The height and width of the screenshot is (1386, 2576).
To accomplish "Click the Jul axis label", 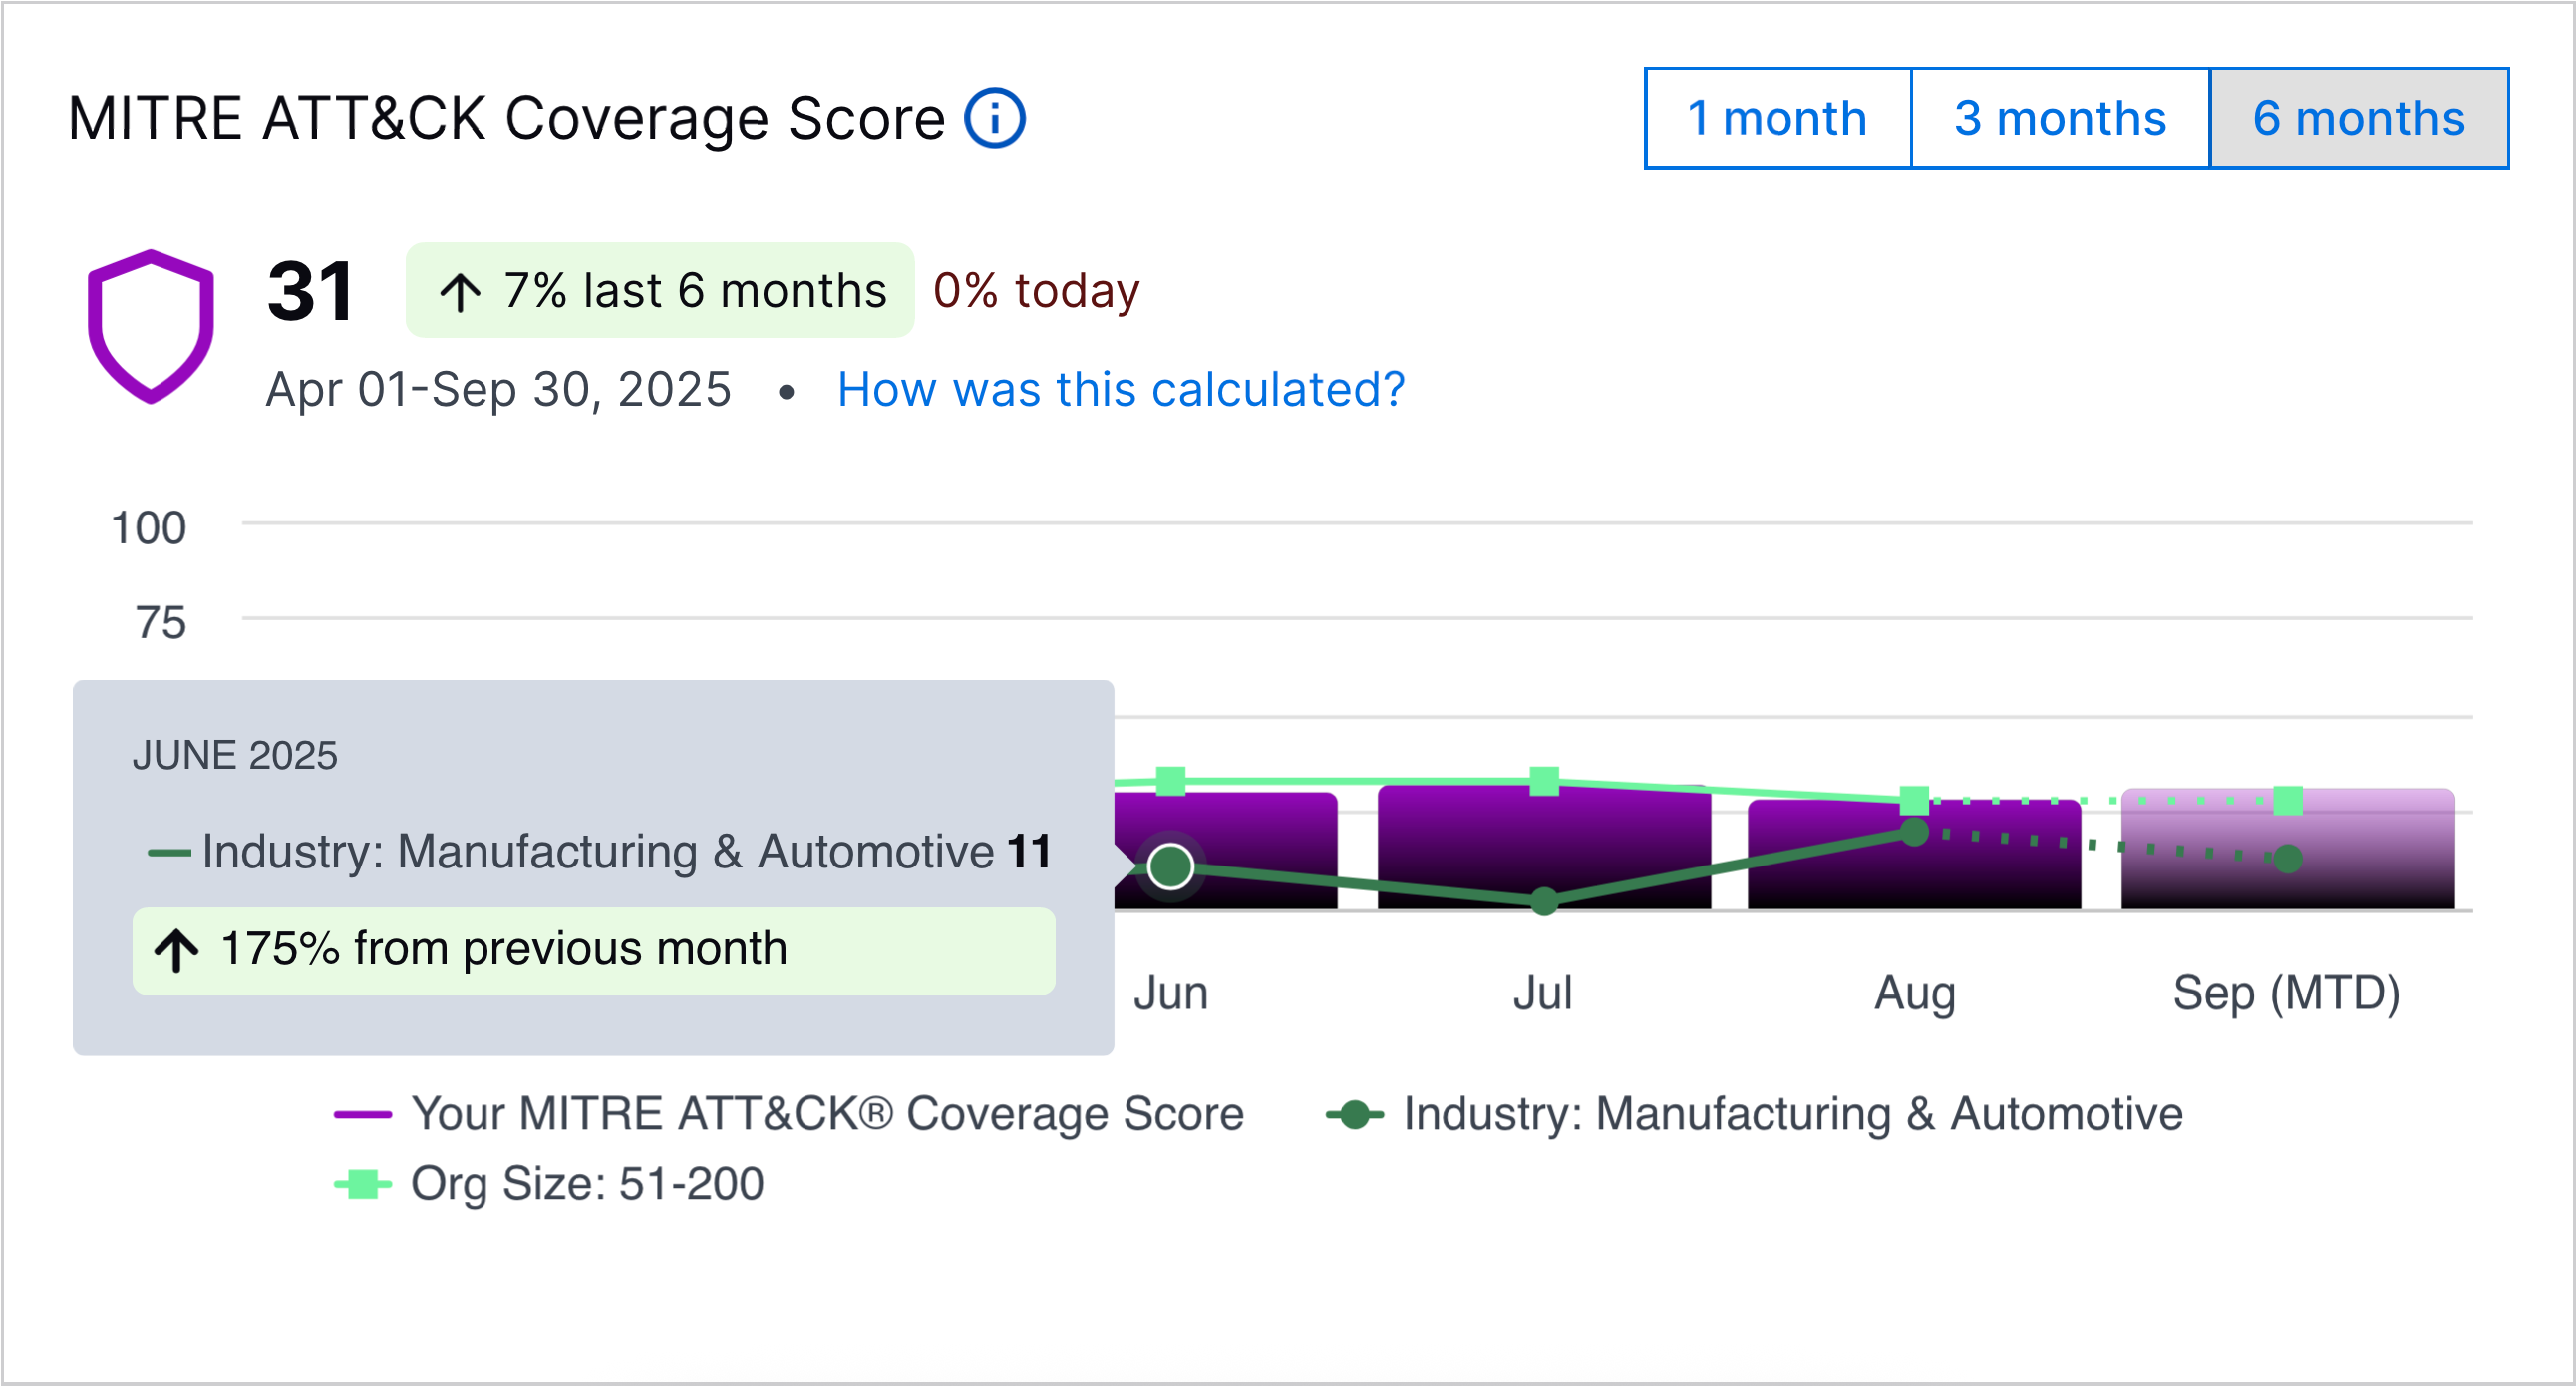I will 1543,993.
